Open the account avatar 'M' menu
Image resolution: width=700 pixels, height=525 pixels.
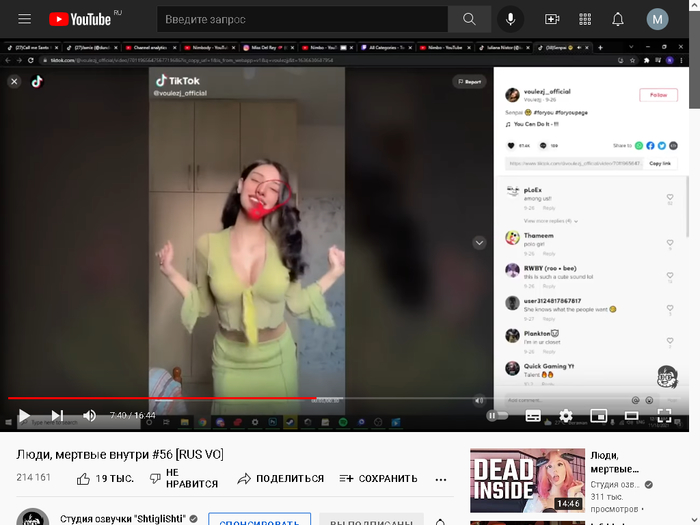tap(657, 19)
